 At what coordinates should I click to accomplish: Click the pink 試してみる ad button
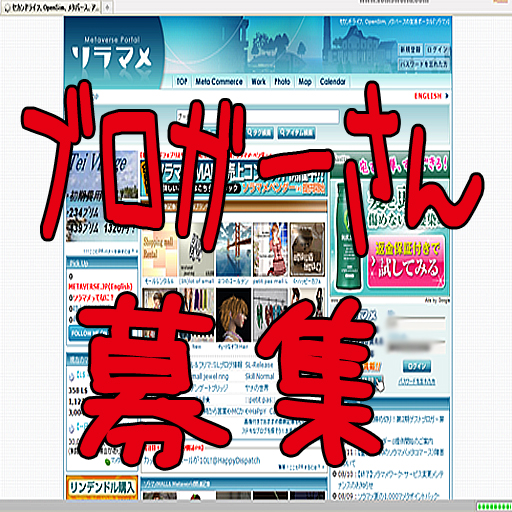point(407,262)
